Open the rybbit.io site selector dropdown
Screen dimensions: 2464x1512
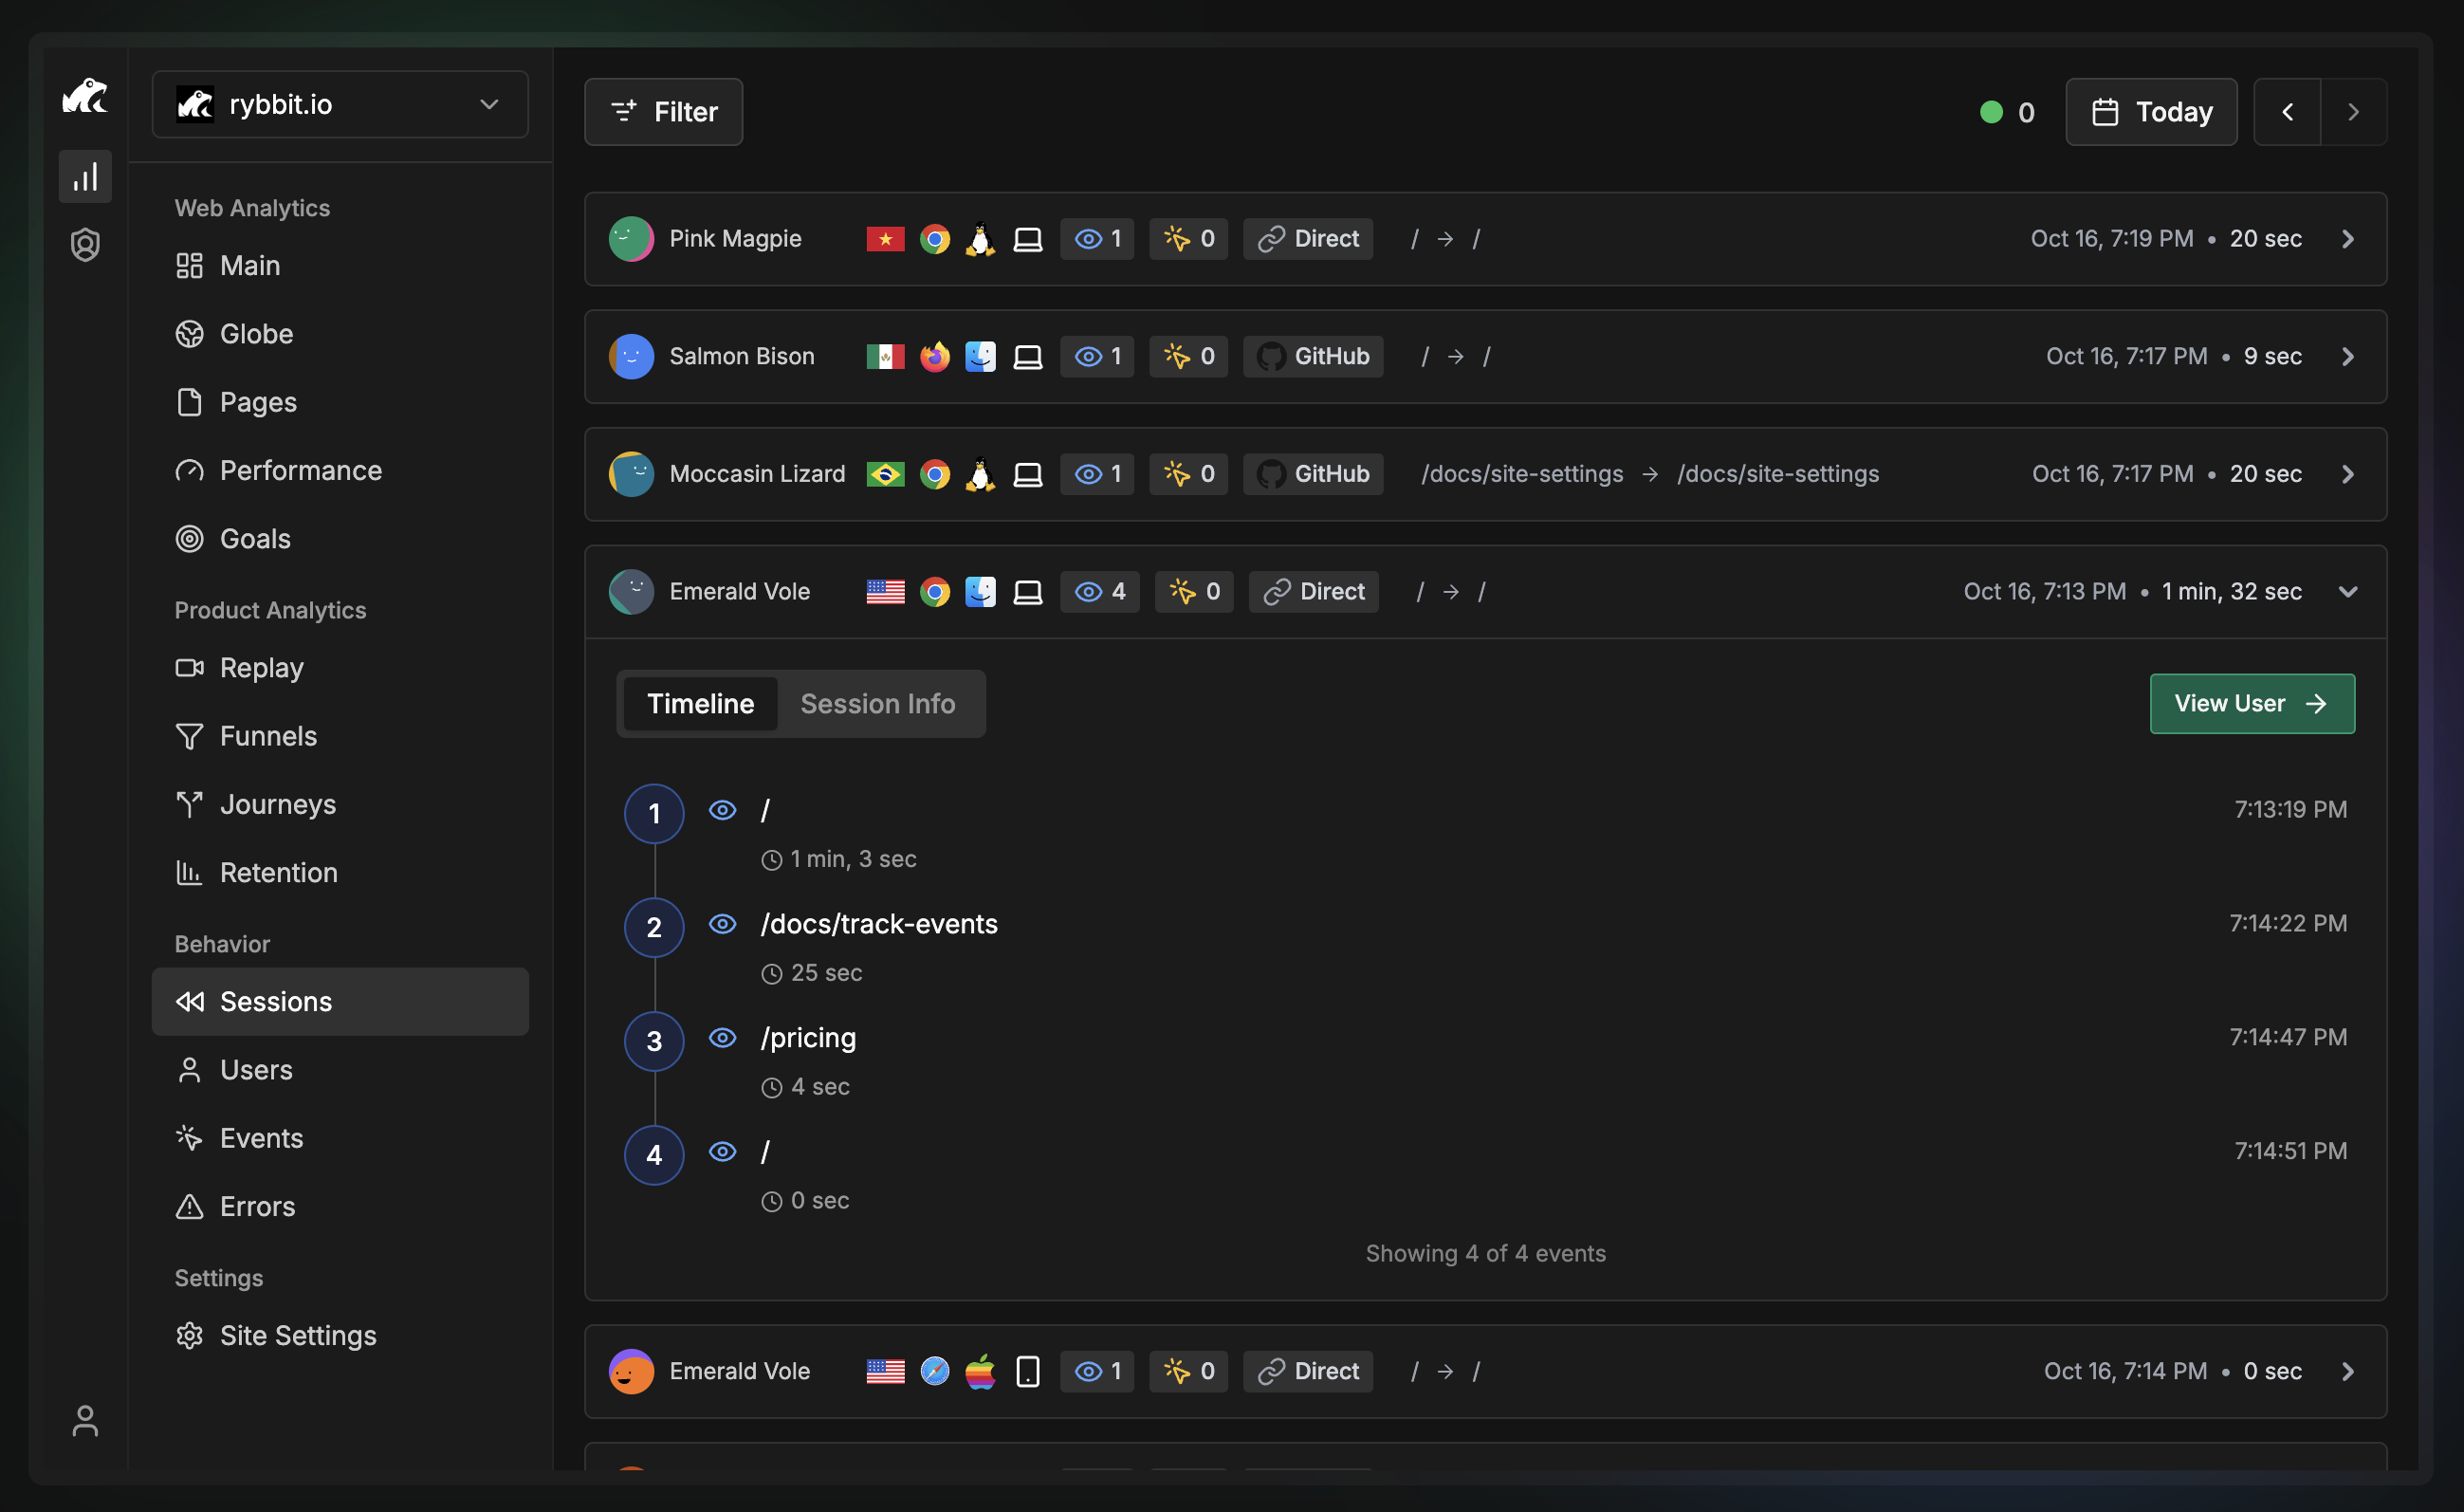click(x=340, y=105)
